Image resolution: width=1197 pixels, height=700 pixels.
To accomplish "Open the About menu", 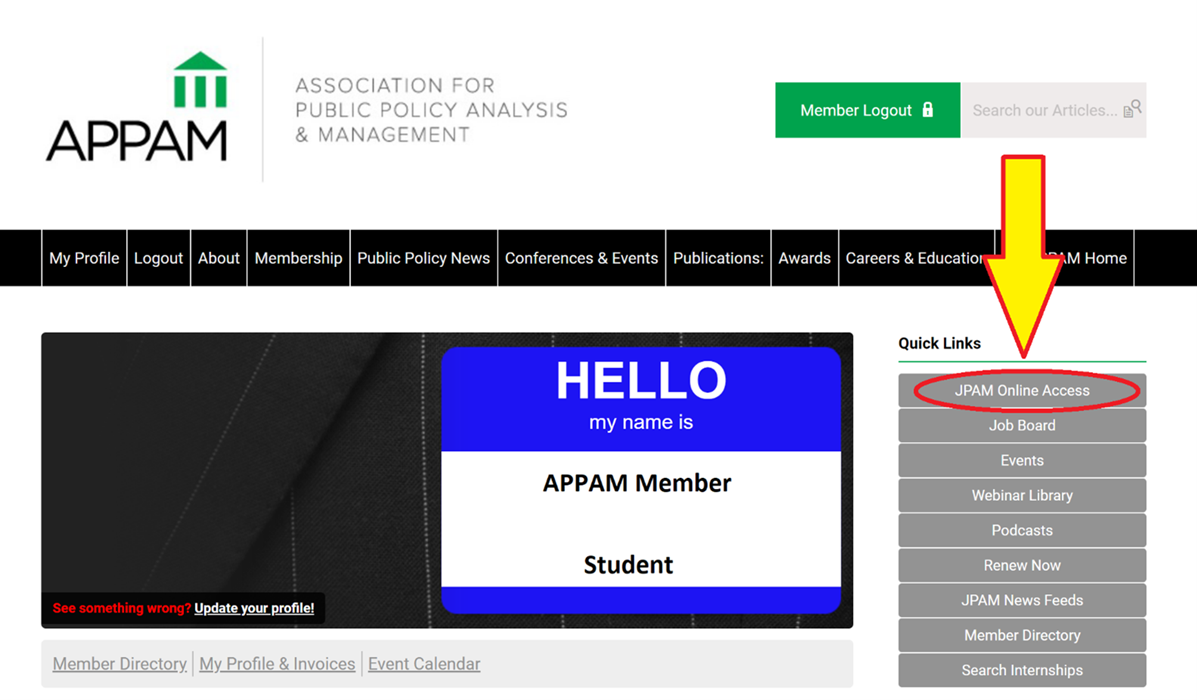I will 218,258.
